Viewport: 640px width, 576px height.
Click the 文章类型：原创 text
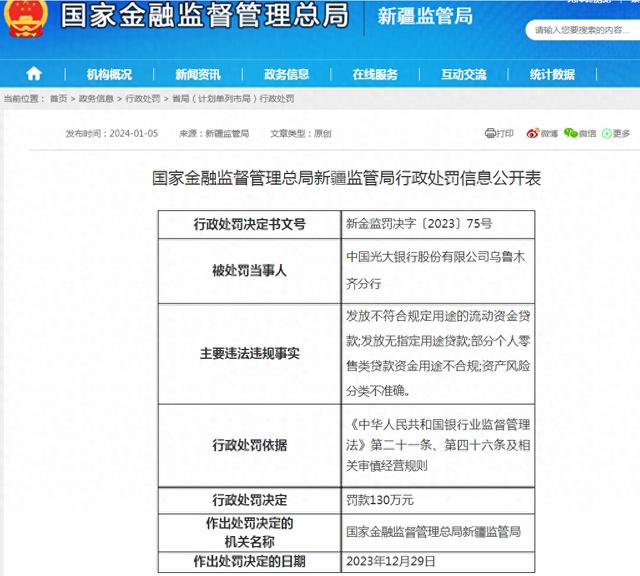coord(301,133)
